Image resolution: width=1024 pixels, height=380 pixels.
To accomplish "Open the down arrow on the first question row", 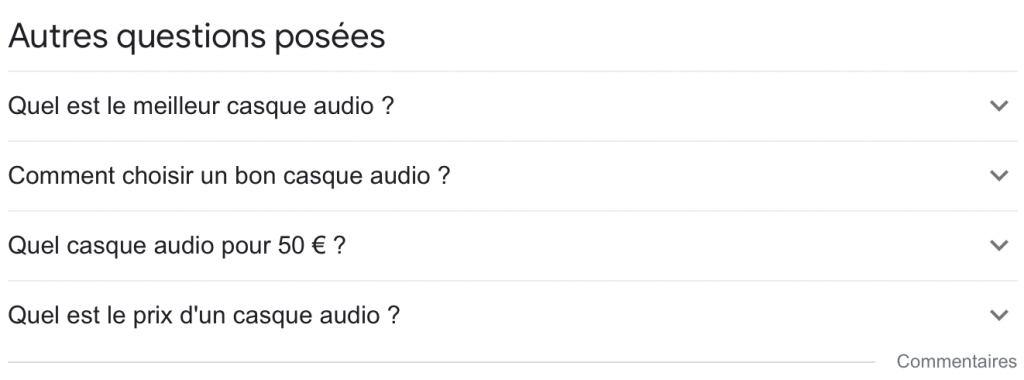I will [999, 106].
